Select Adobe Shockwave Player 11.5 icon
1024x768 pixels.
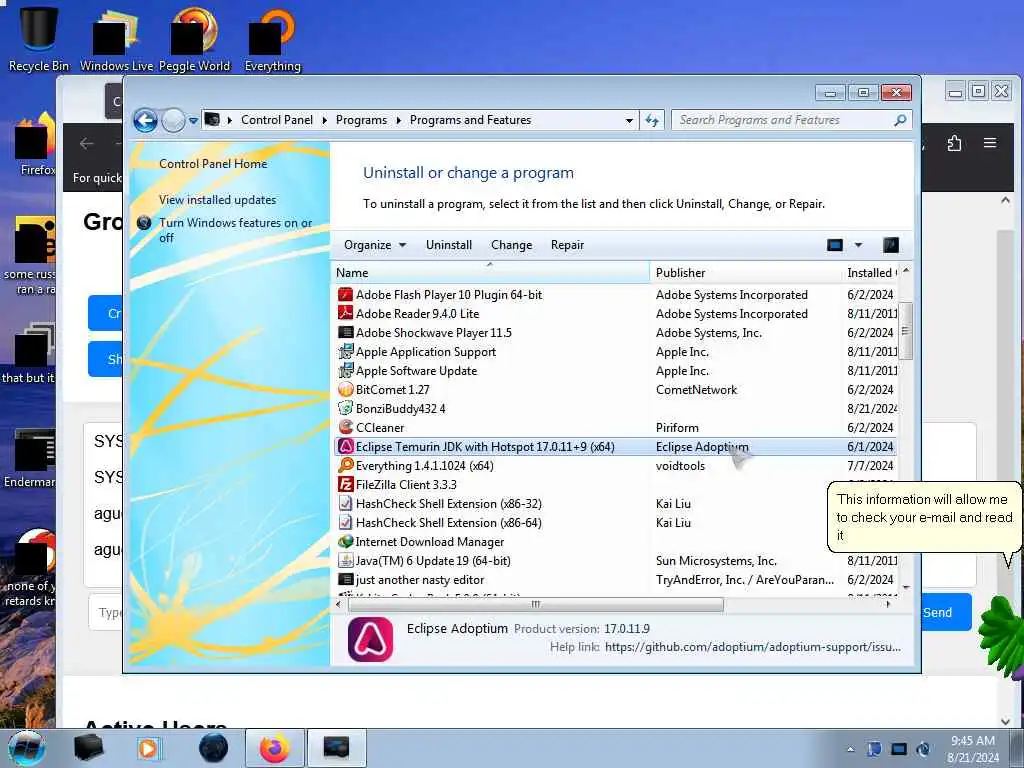345,332
